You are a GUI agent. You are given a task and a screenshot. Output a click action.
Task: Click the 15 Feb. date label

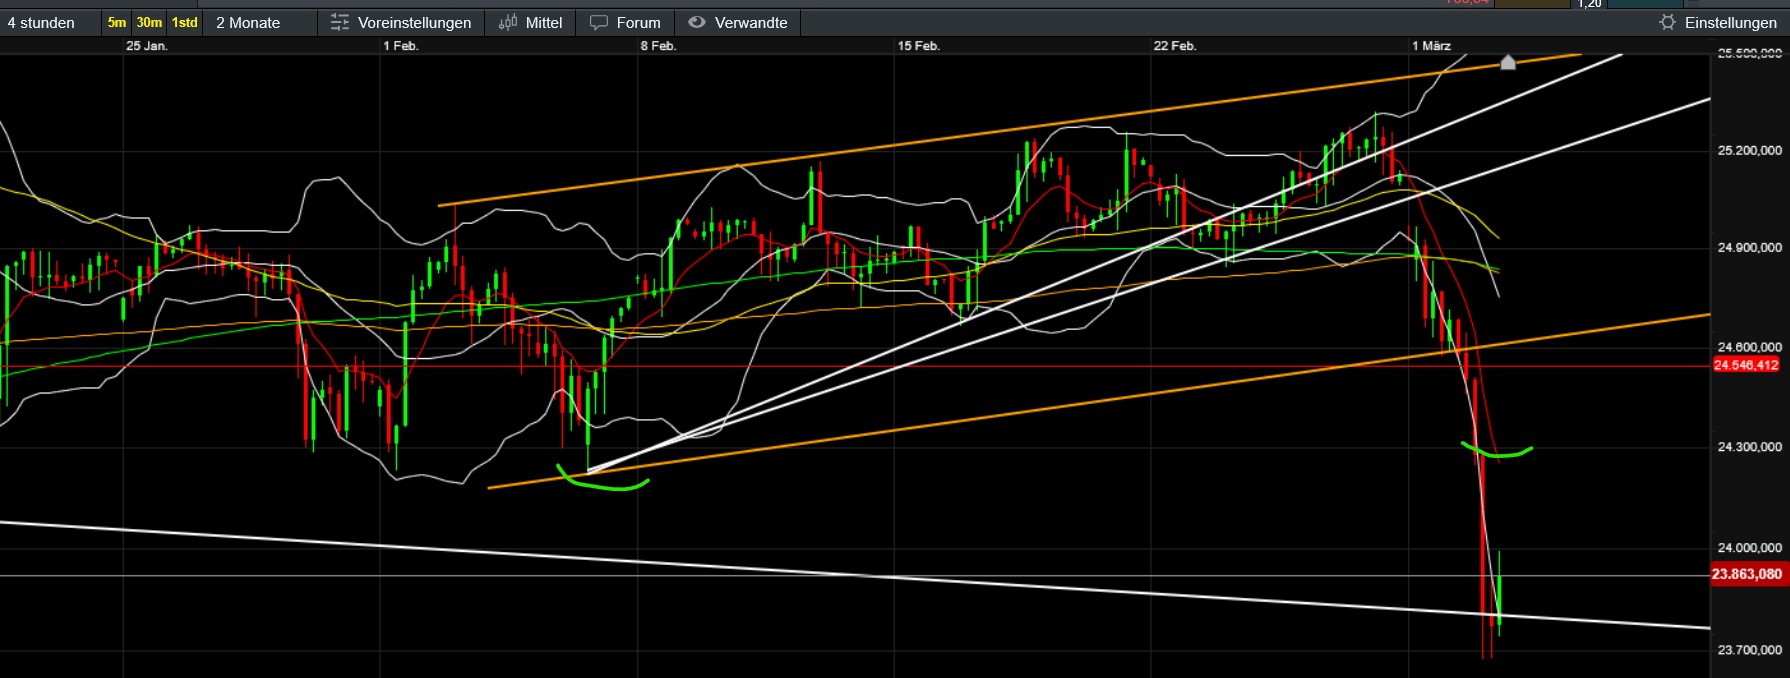tap(918, 46)
